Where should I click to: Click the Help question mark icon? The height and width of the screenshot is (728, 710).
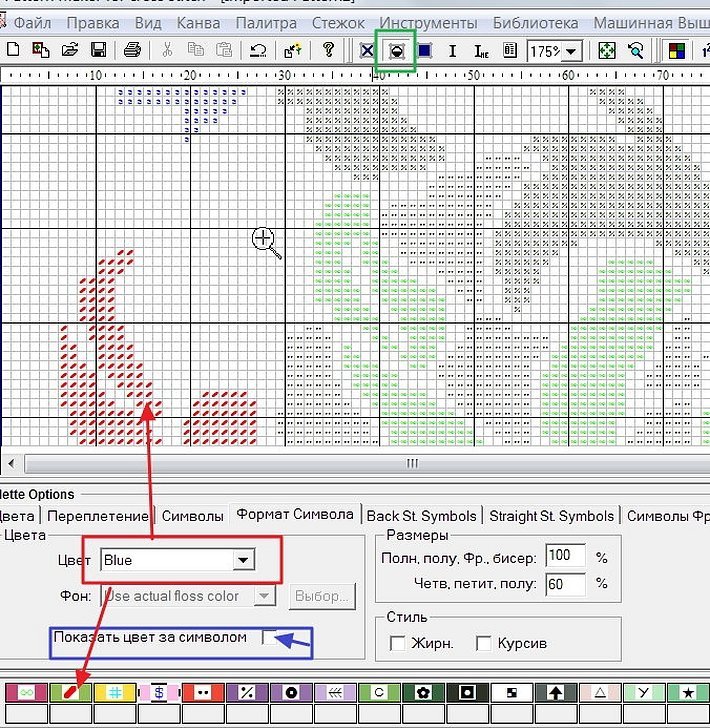328,50
